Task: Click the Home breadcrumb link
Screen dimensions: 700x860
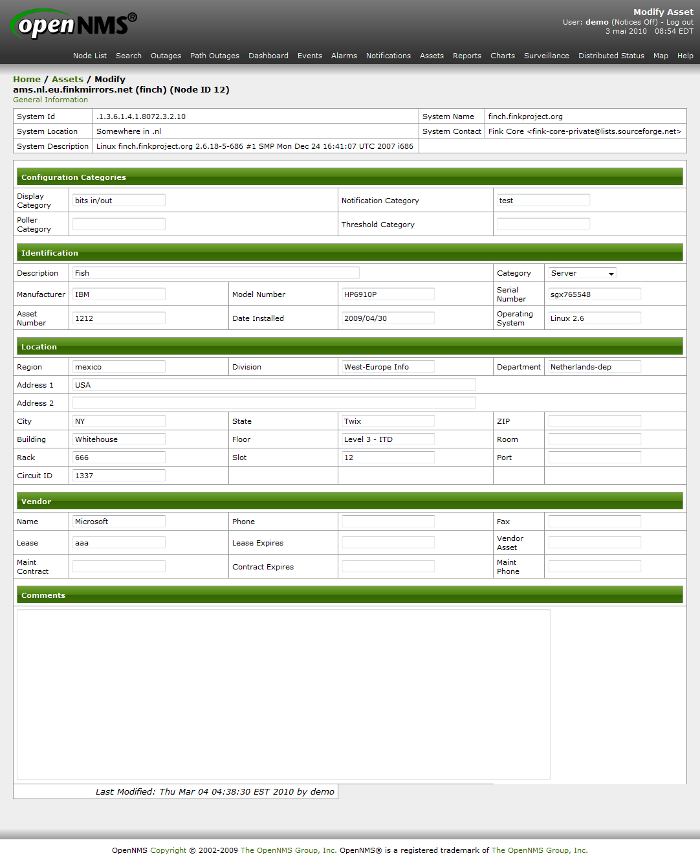Action: 27,79
